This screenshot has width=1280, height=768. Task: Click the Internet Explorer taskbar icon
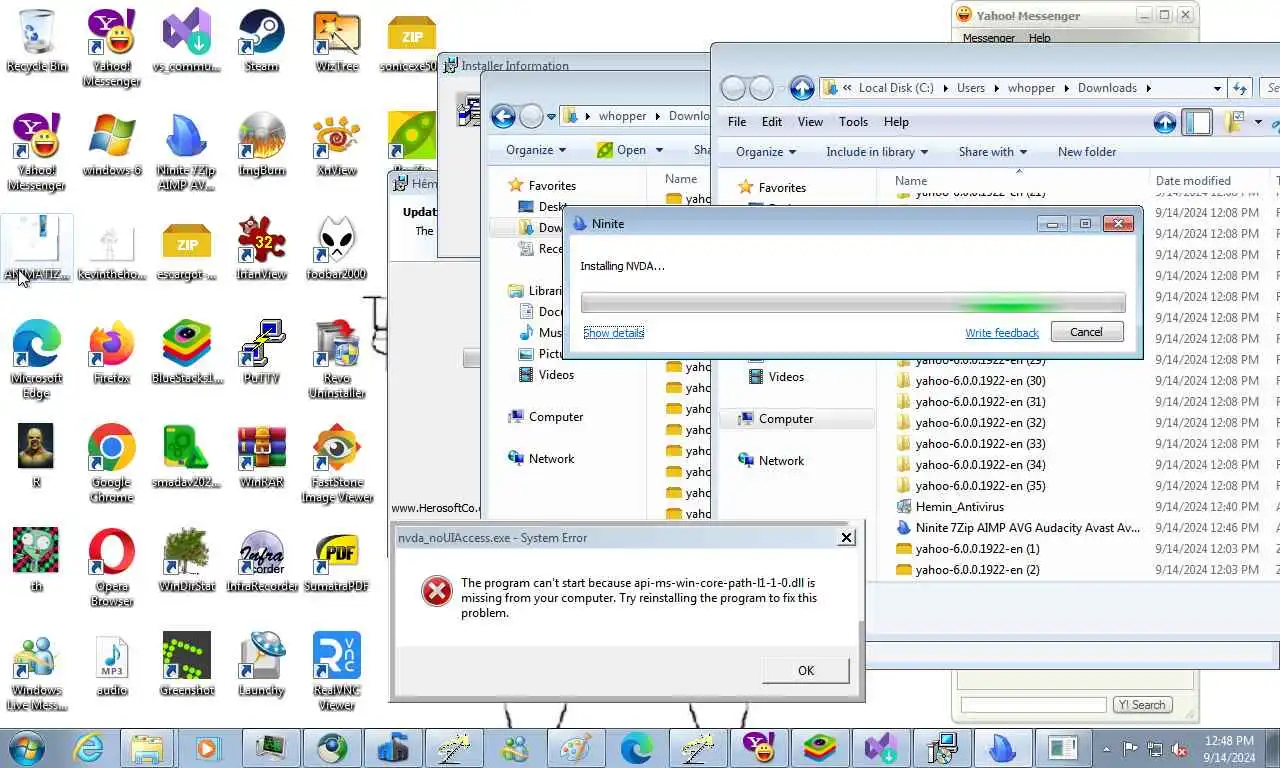[x=88, y=747]
